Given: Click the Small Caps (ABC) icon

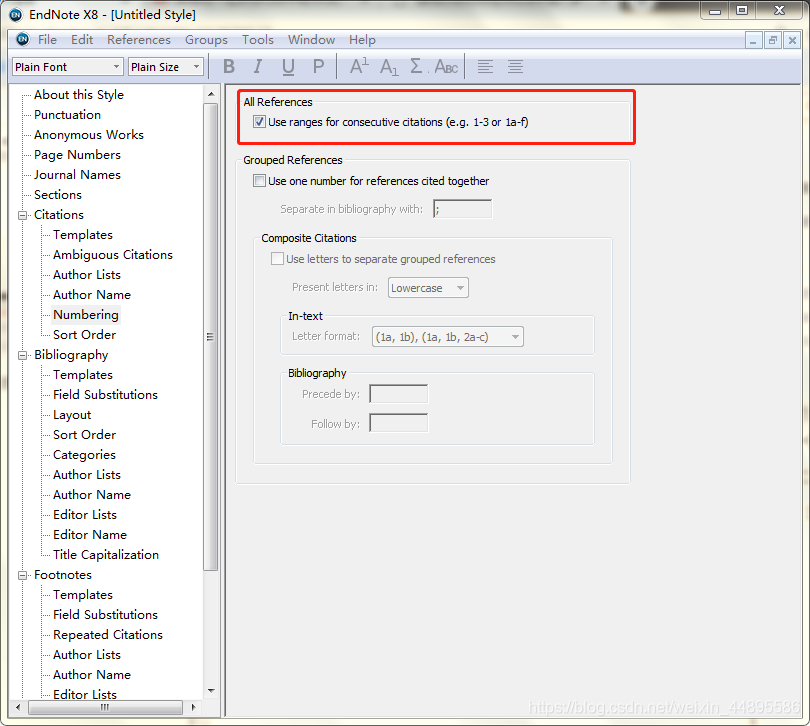Looking at the screenshot, I should click(446, 67).
